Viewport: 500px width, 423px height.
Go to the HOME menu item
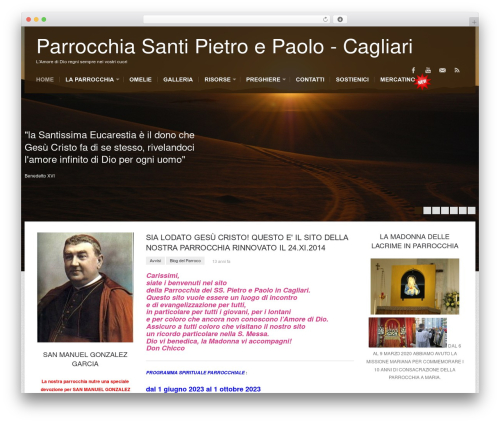pos(45,80)
